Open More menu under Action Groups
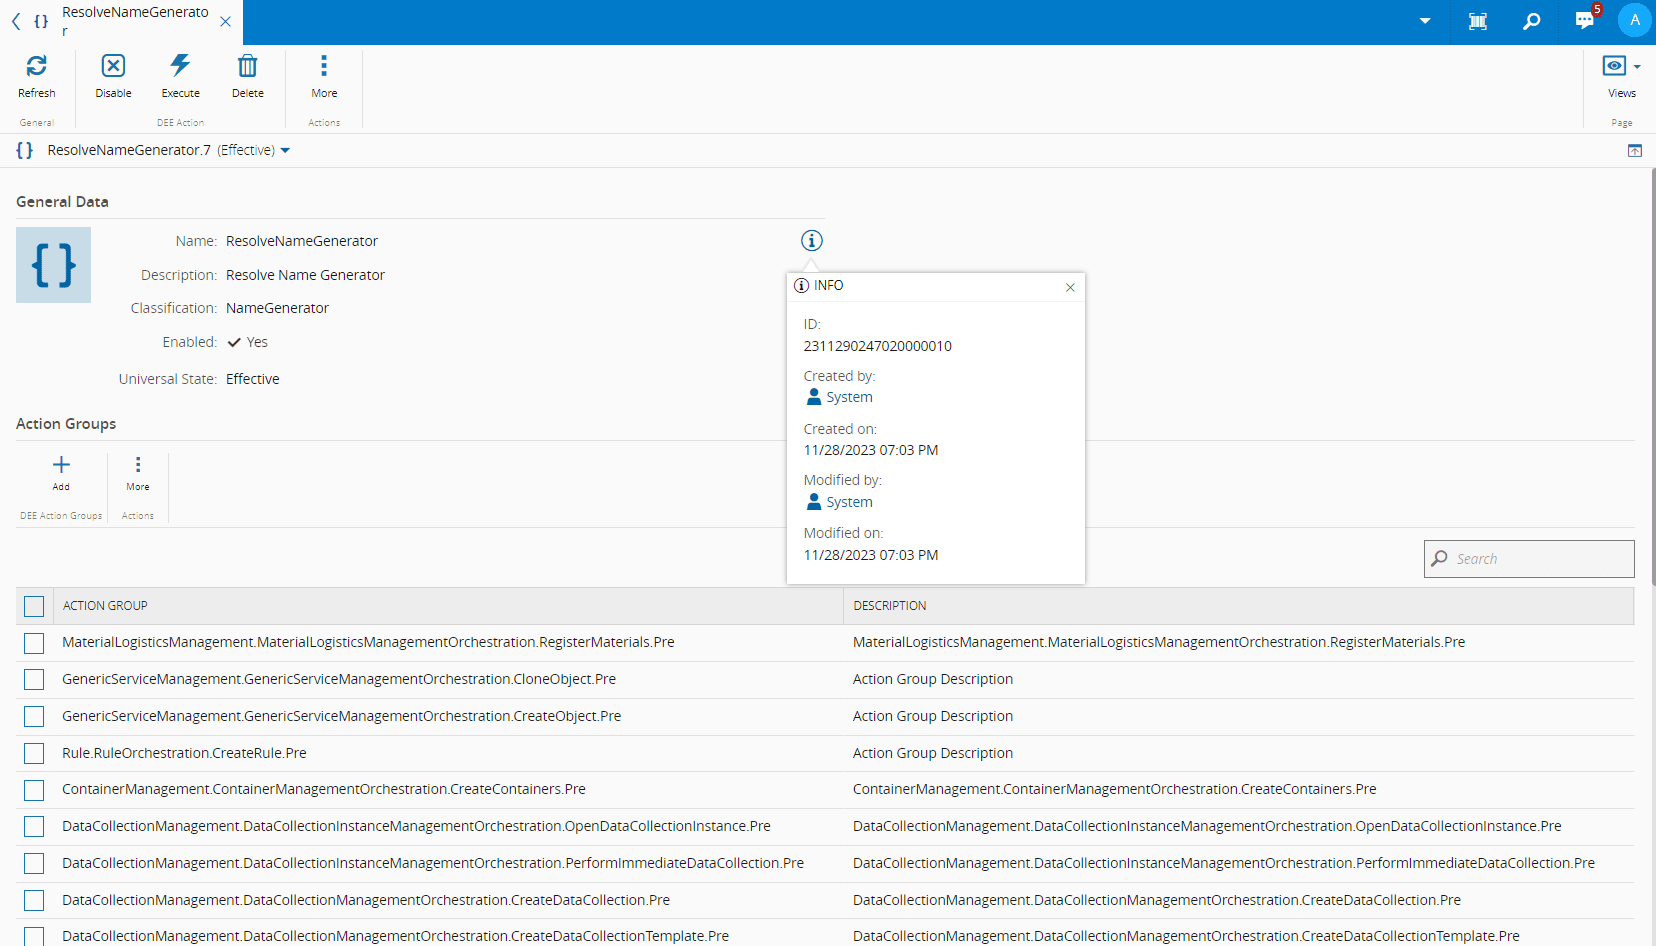The height and width of the screenshot is (946, 1656). click(138, 466)
